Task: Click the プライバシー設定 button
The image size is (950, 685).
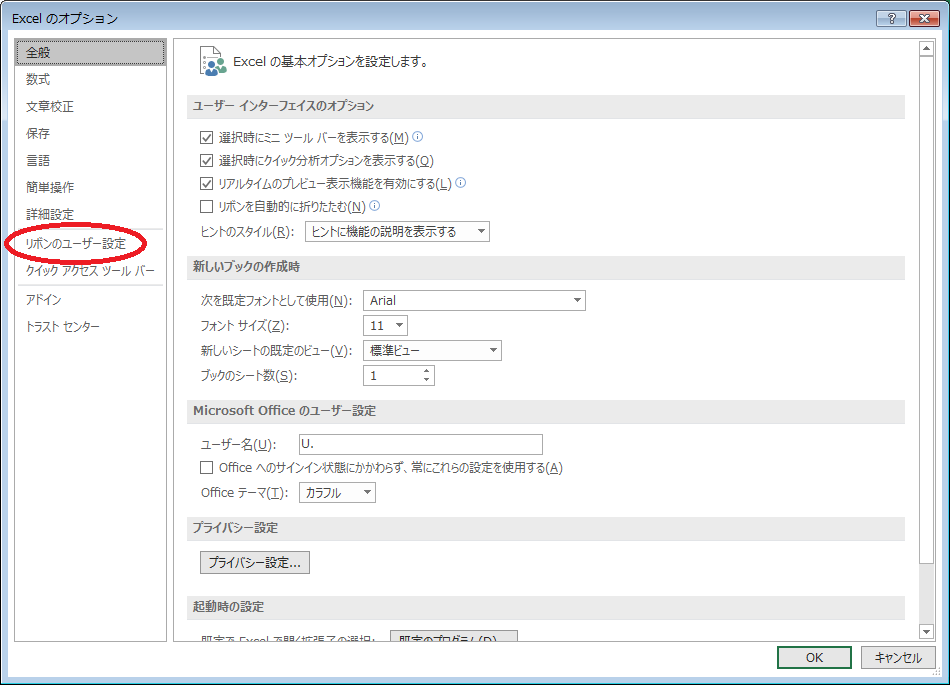Action: 255,563
